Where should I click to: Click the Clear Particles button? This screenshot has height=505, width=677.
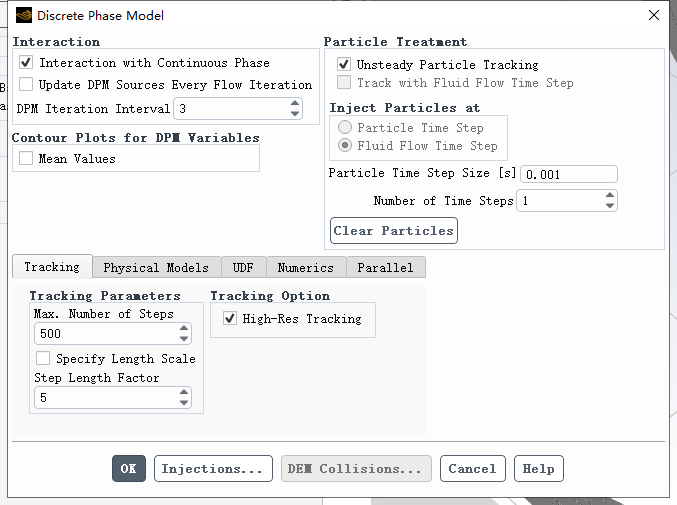pos(393,230)
